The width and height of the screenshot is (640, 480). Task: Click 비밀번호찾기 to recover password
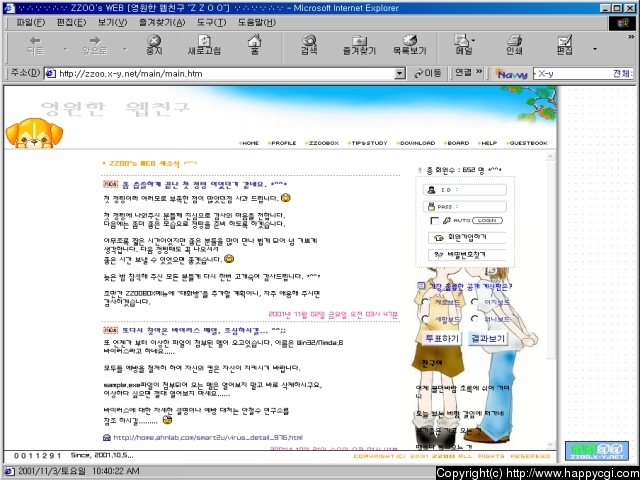(467, 255)
